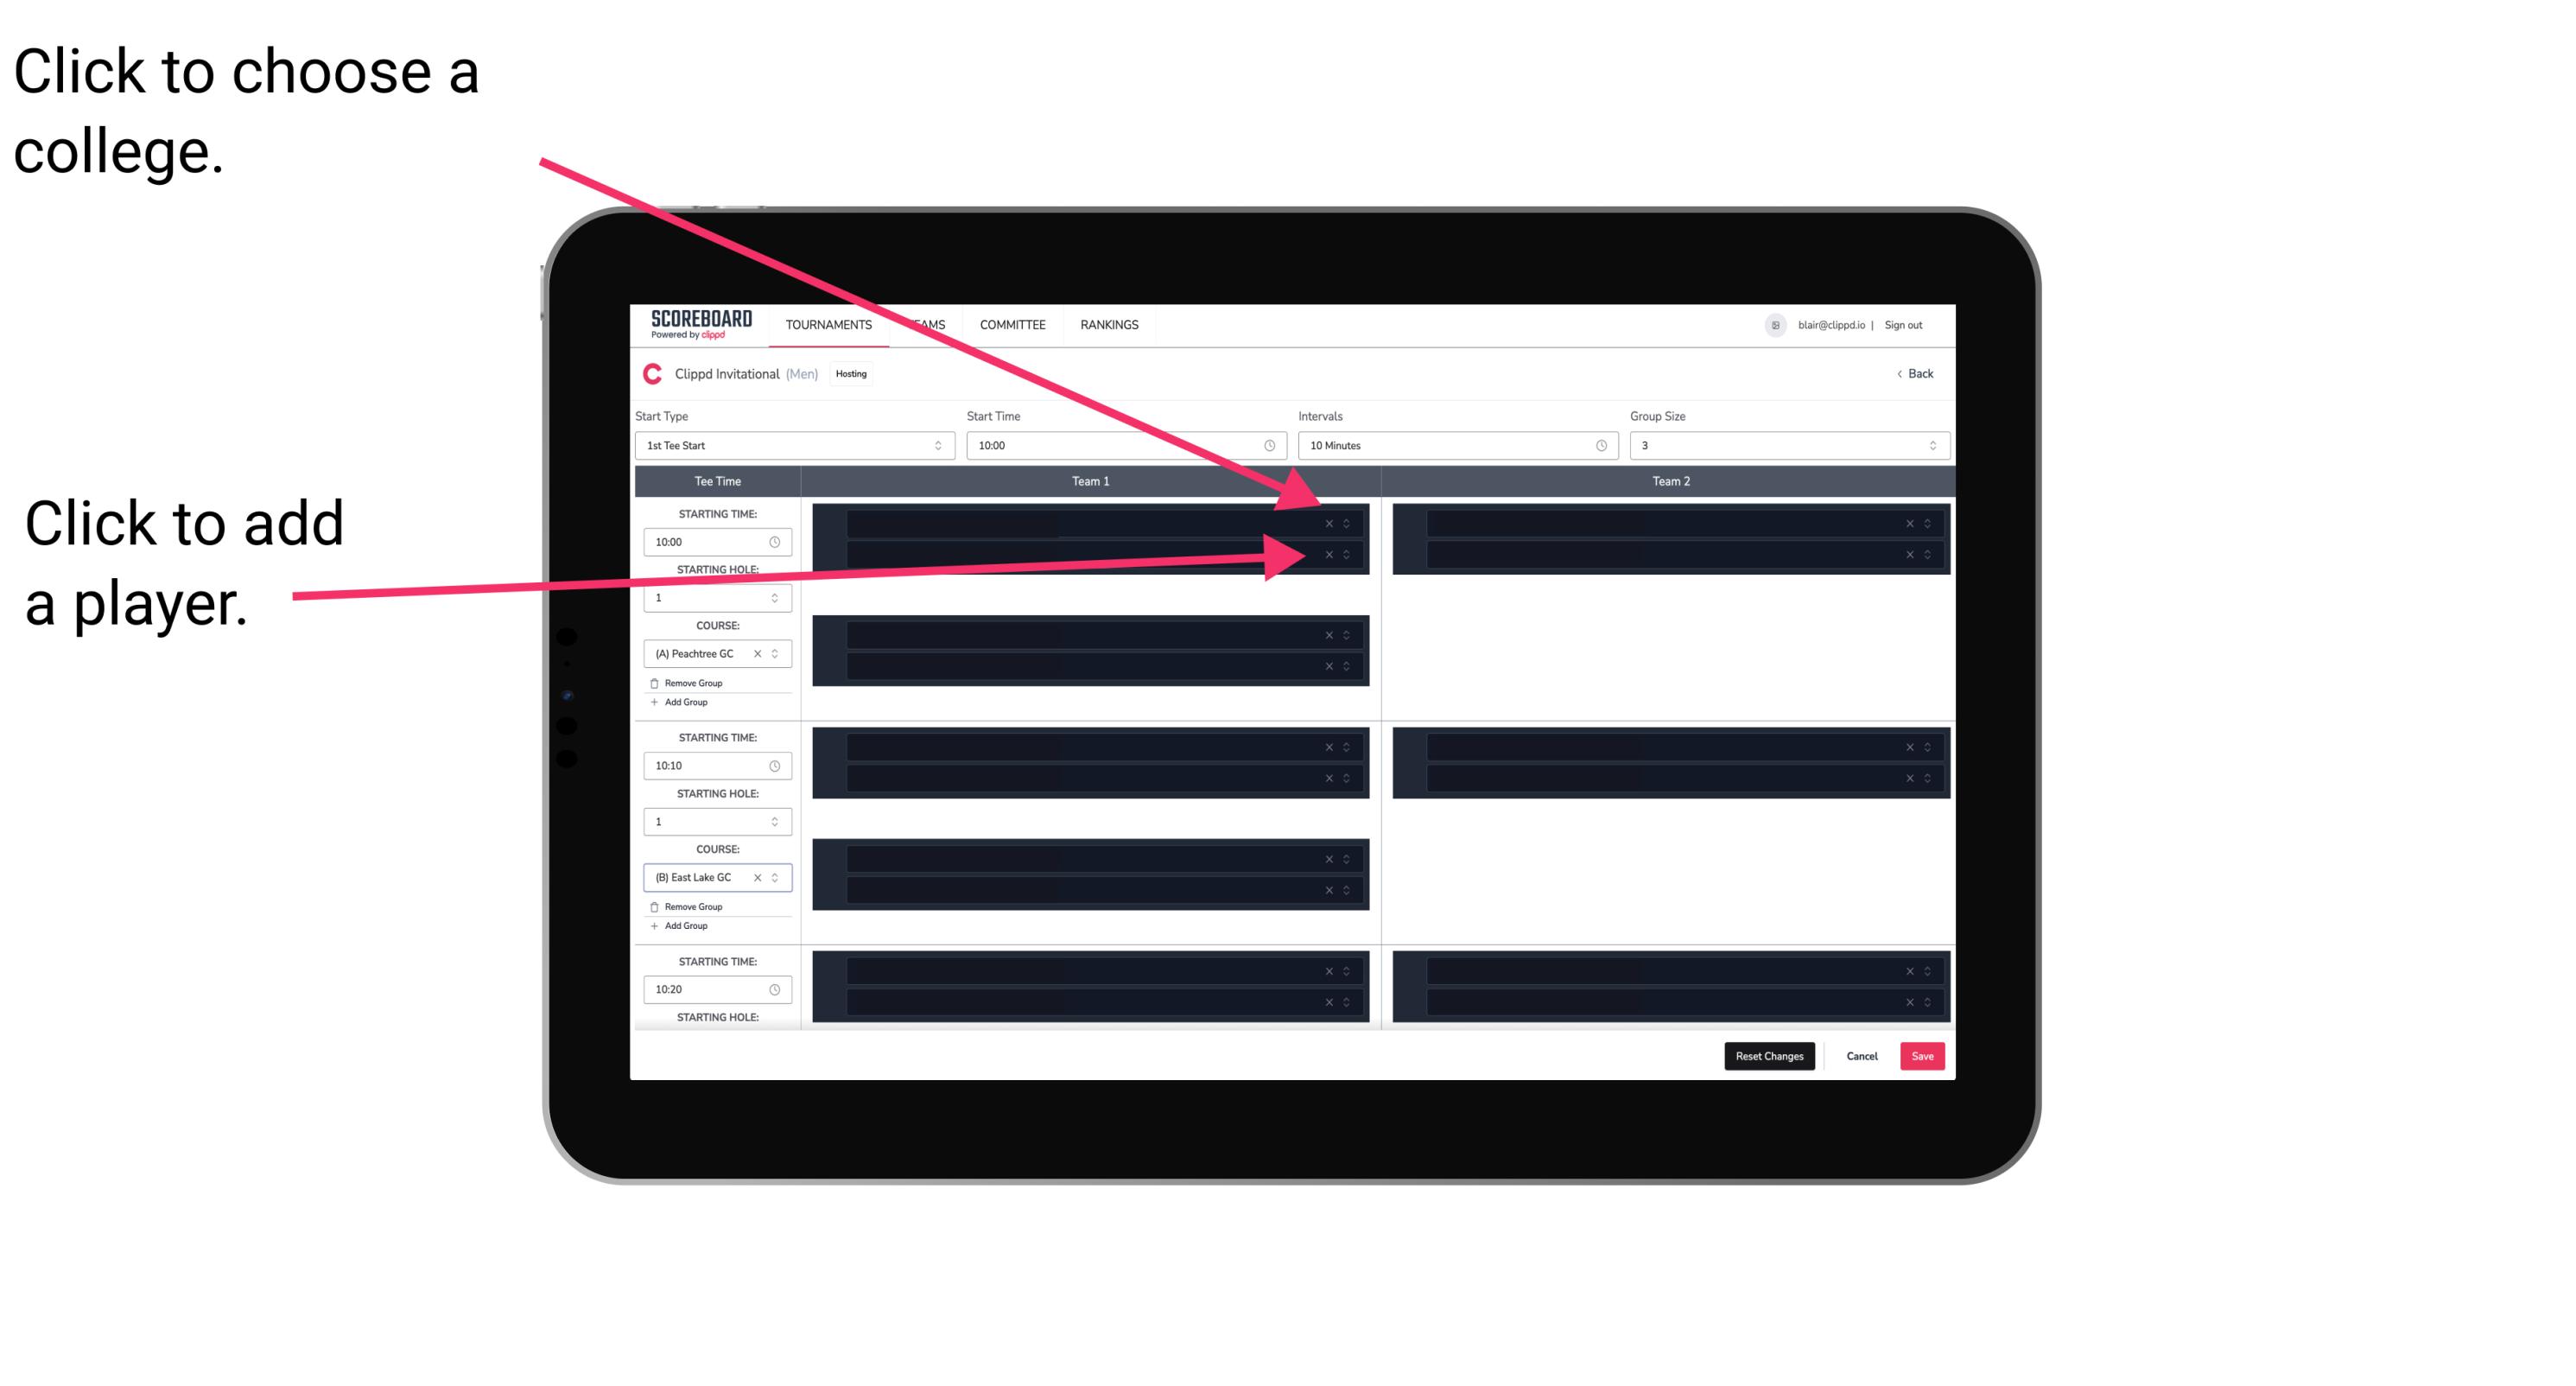Click the Back link in top right

tap(1914, 372)
